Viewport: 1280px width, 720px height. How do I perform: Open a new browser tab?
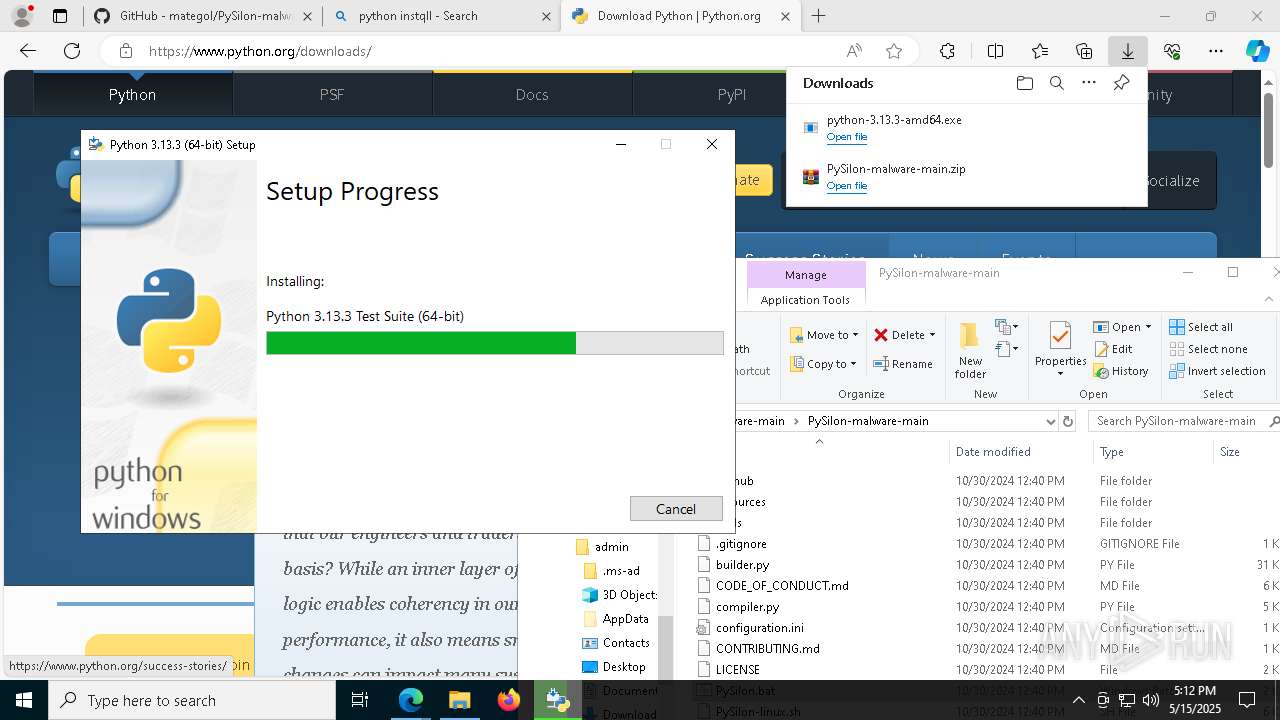pyautogui.click(x=819, y=16)
